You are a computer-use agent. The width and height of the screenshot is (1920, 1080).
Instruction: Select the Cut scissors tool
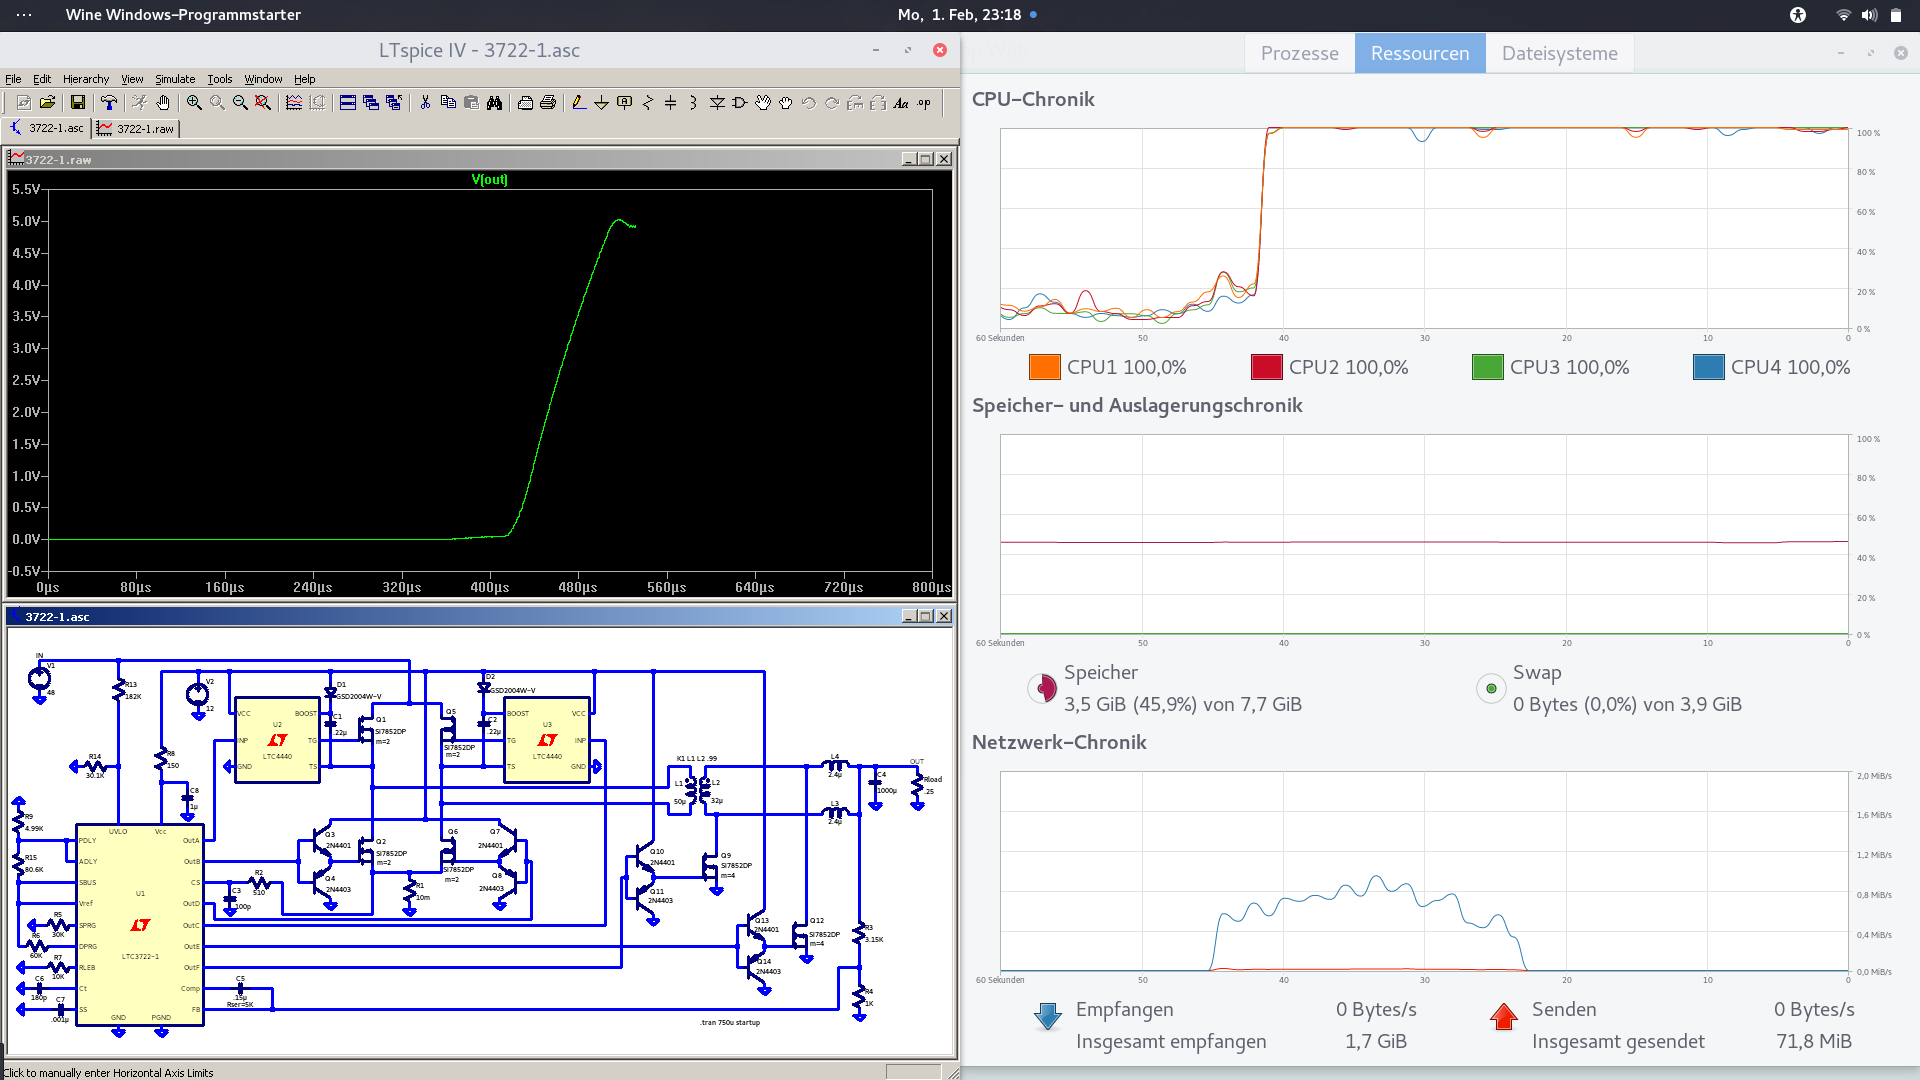[425, 103]
